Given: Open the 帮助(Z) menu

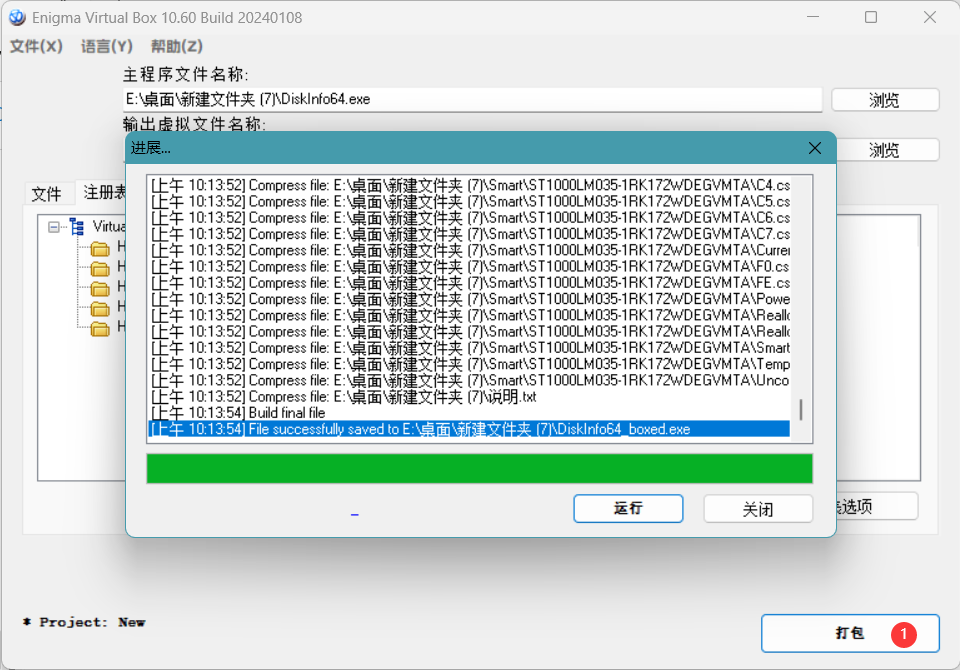Looking at the screenshot, I should click(x=177, y=47).
